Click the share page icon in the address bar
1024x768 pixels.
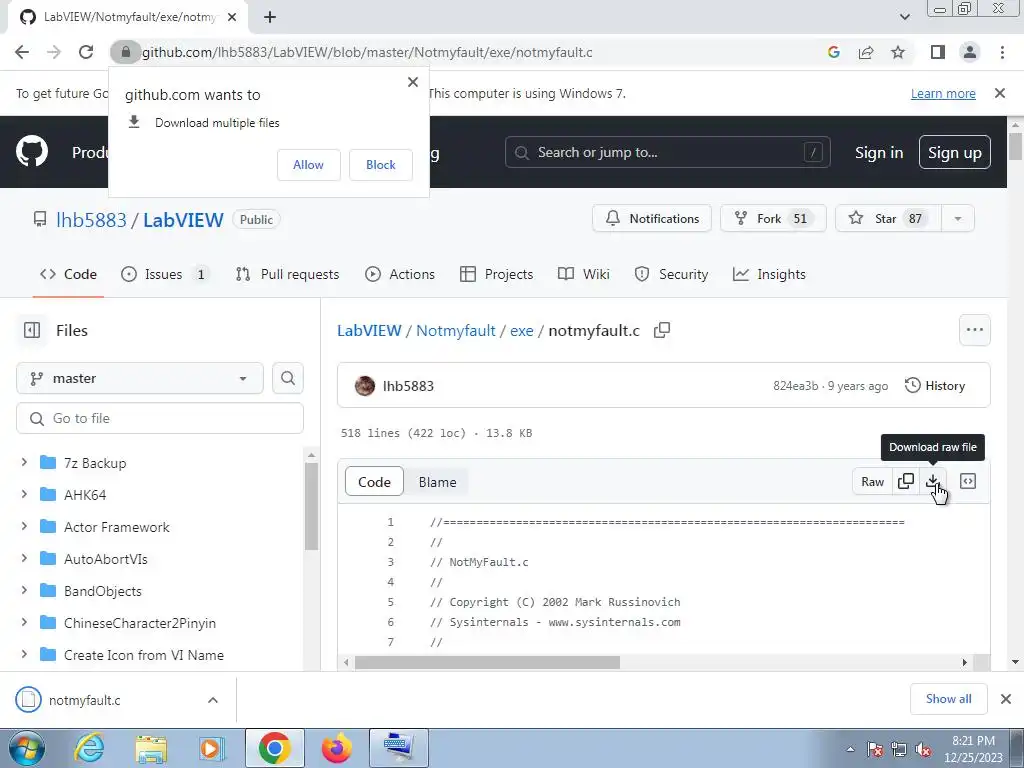click(x=866, y=52)
